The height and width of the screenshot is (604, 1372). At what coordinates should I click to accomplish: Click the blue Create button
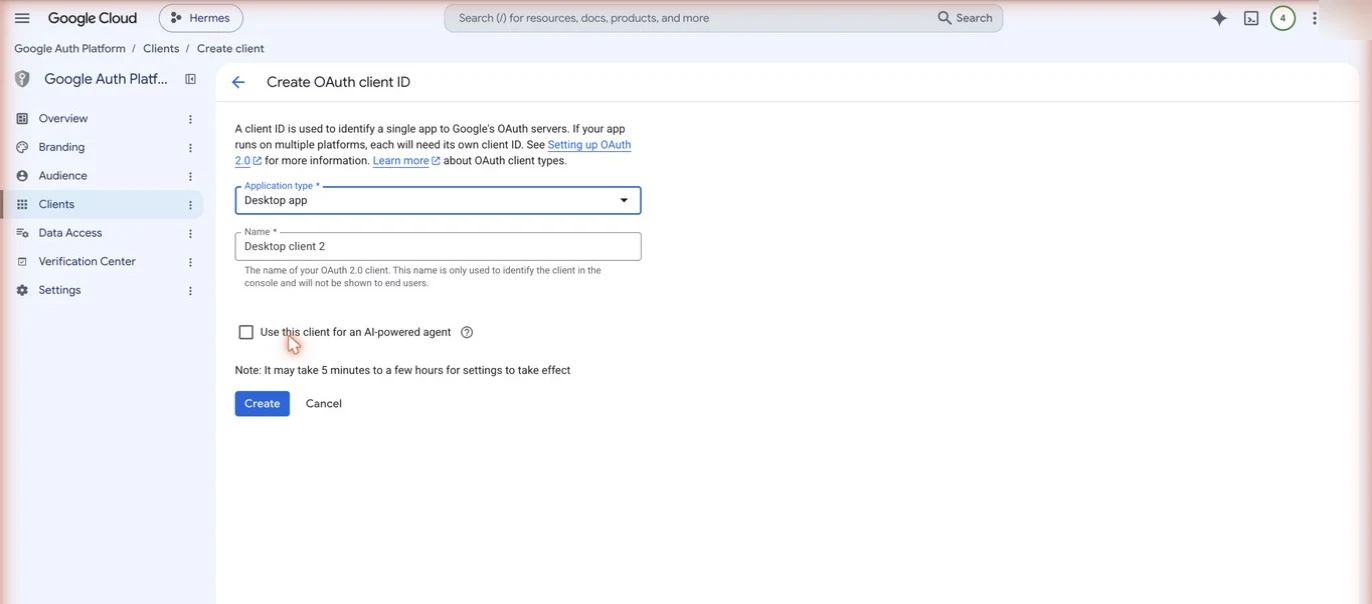(x=262, y=403)
